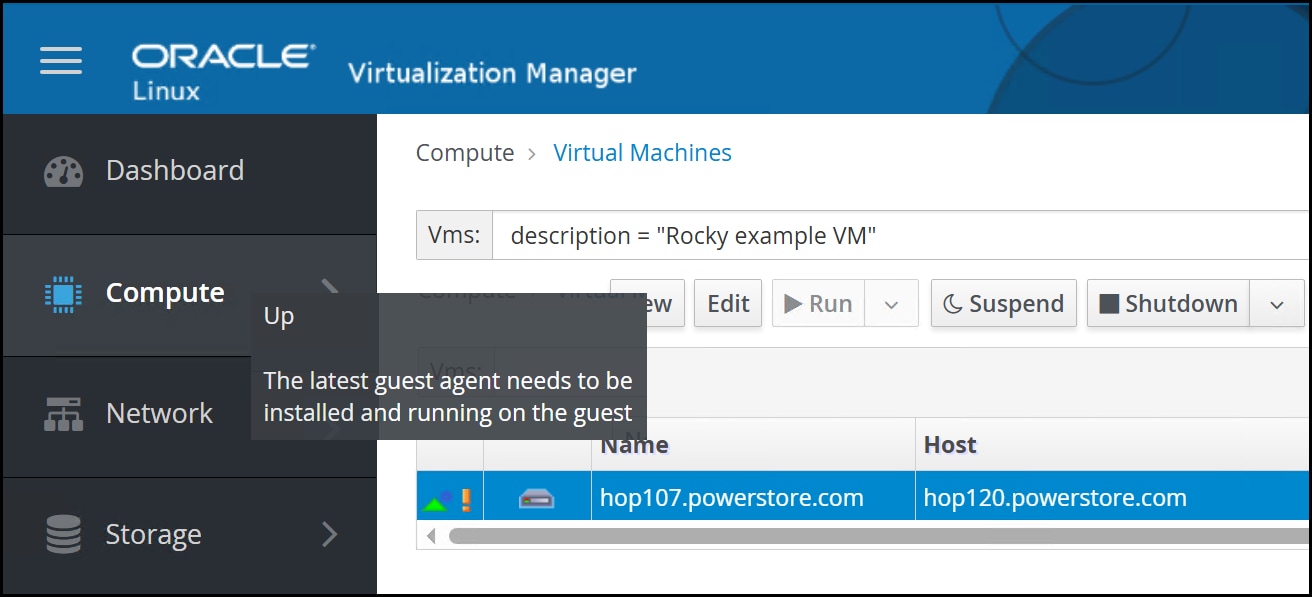The image size is (1312, 597).
Task: Open the Compute menu item
Action: (x=190, y=293)
